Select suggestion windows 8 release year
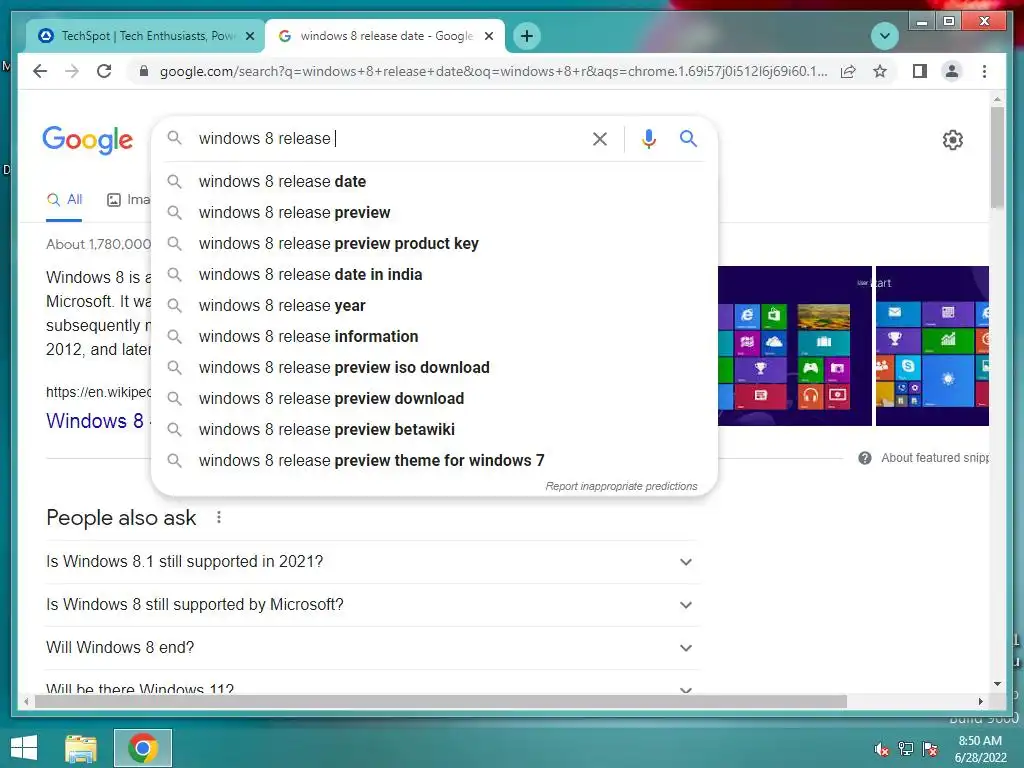The width and height of the screenshot is (1024, 768). tap(434, 306)
